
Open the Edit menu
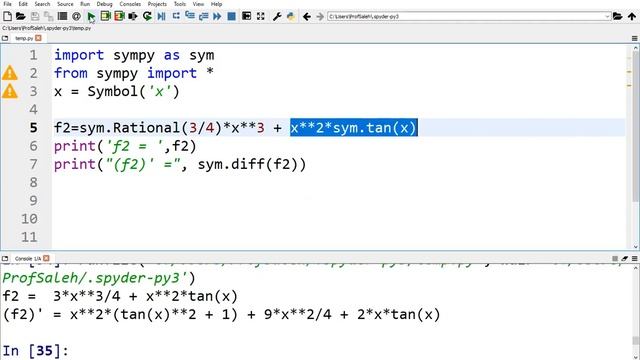23,4
